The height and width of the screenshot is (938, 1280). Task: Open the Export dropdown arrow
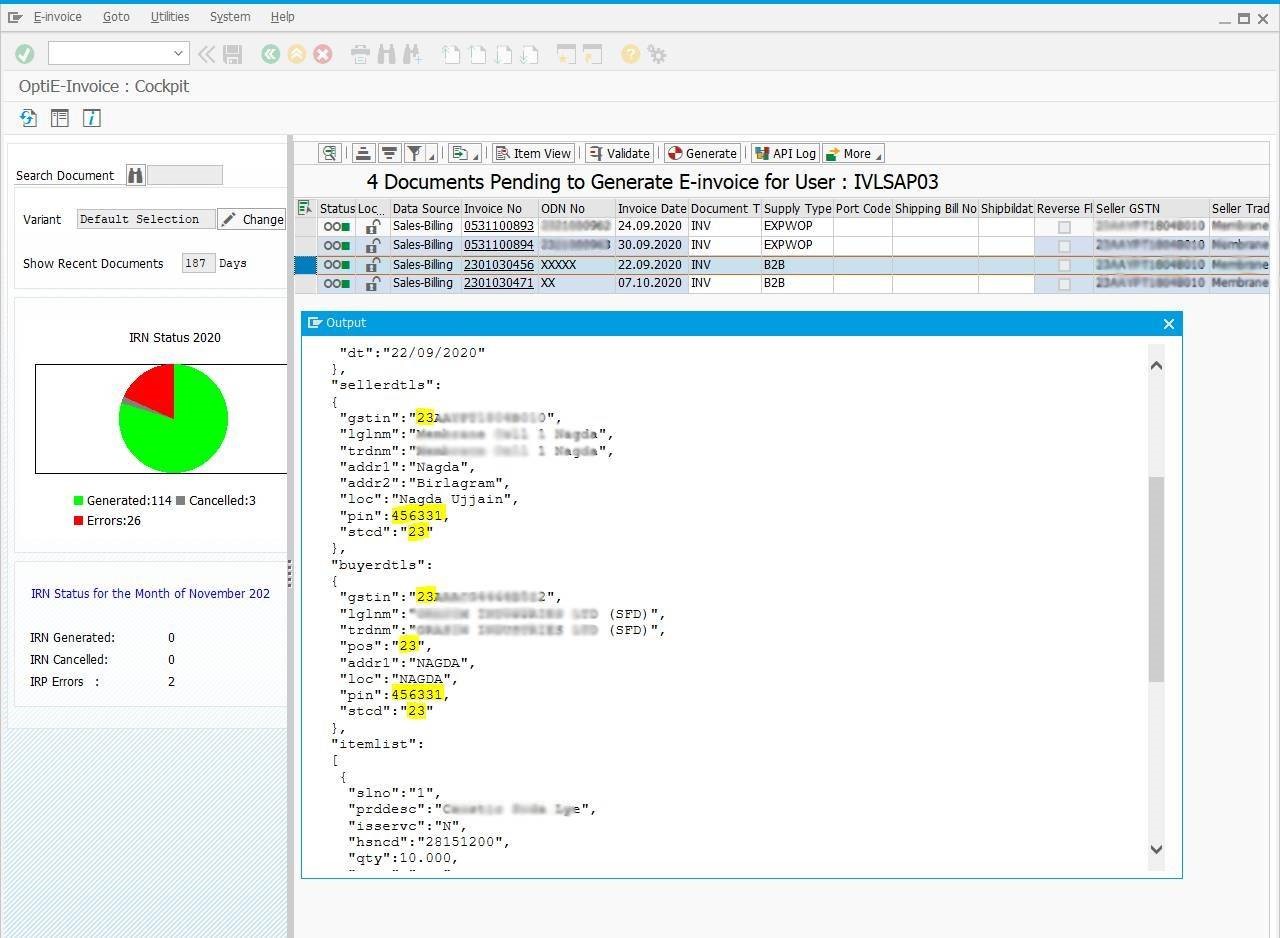click(476, 155)
